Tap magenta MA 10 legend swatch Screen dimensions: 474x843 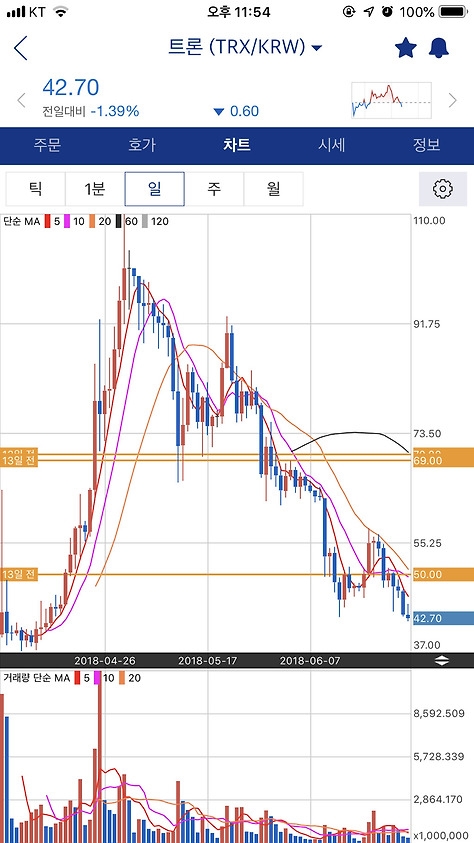coord(68,221)
